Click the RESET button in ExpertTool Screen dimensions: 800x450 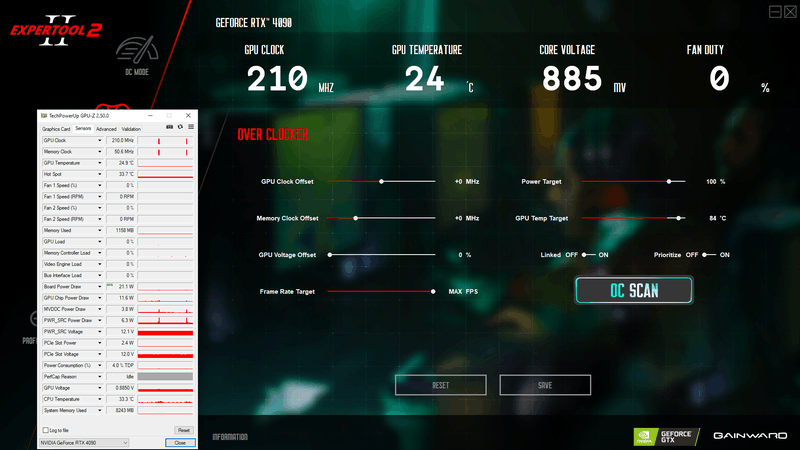tap(441, 385)
